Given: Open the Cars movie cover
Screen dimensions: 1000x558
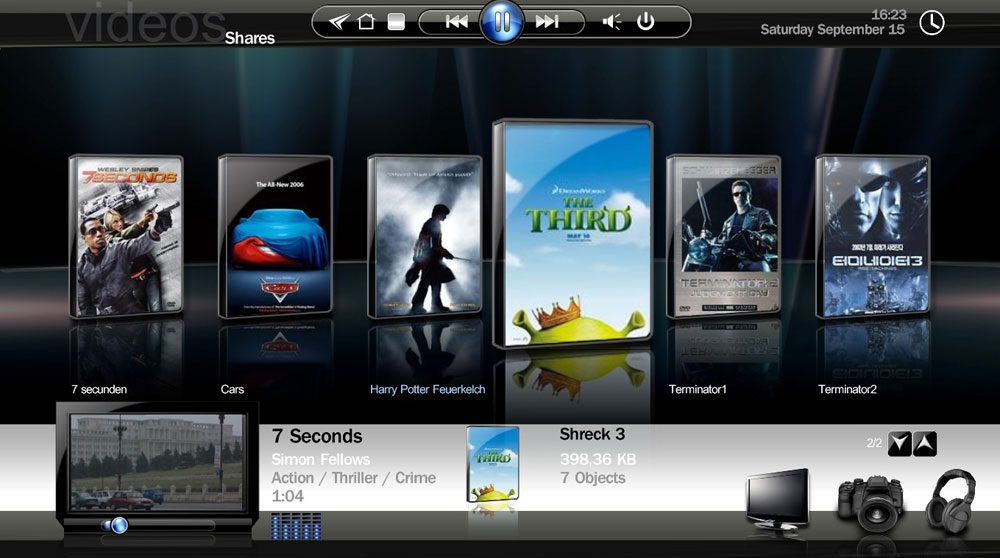Looking at the screenshot, I should pos(275,236).
